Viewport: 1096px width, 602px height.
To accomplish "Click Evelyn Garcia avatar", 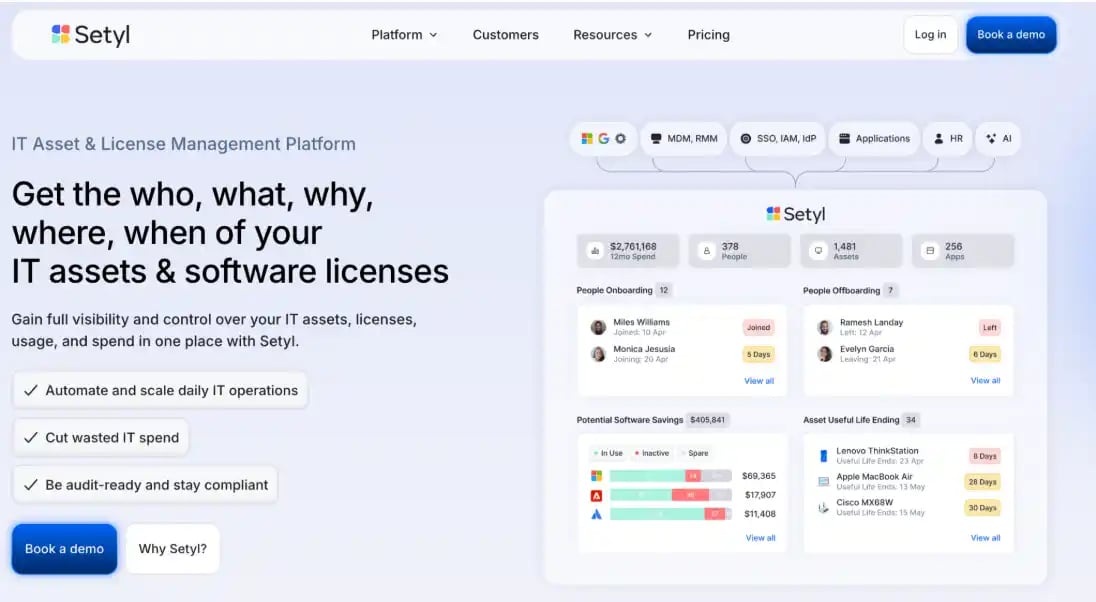I will [825, 354].
